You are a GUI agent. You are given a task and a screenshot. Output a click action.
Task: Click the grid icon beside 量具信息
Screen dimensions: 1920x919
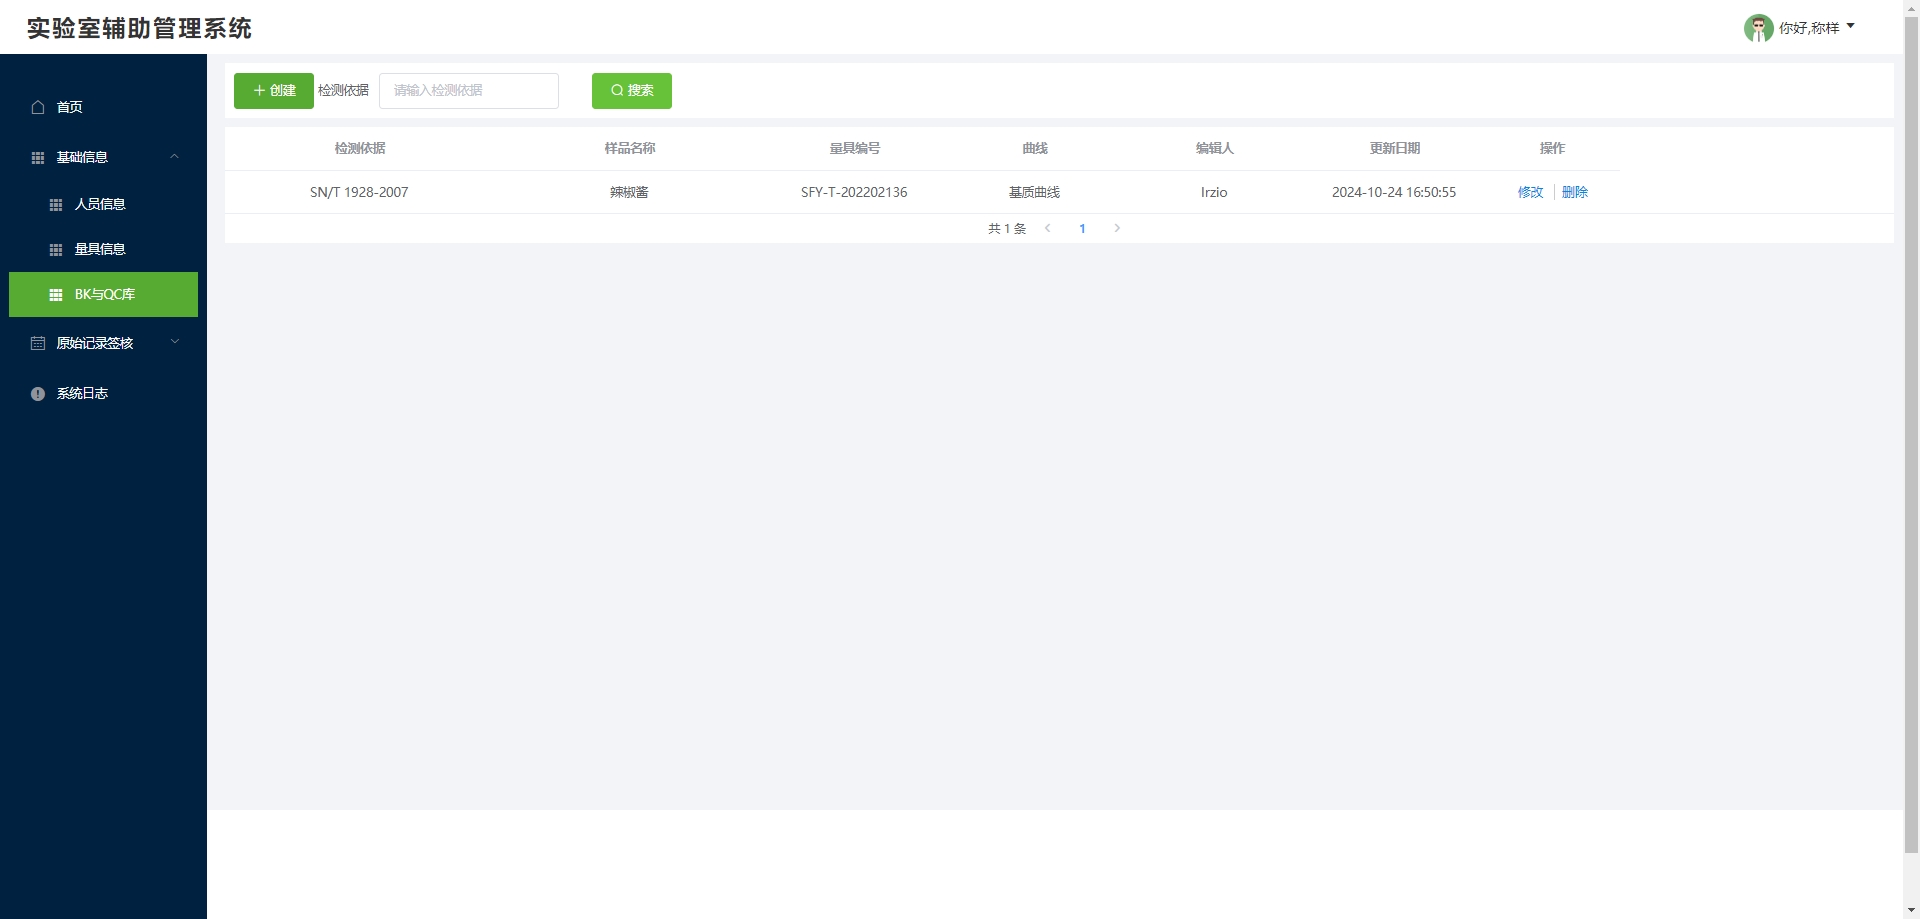pyautogui.click(x=56, y=250)
